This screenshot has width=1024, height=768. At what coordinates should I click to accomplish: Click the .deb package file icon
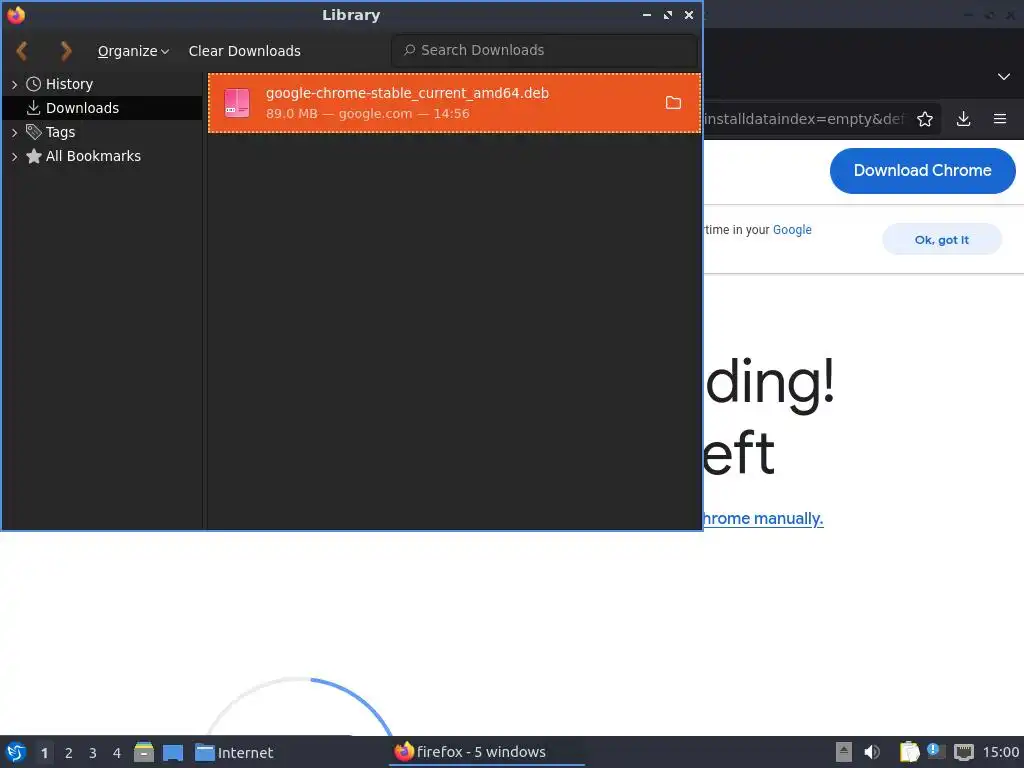237,103
